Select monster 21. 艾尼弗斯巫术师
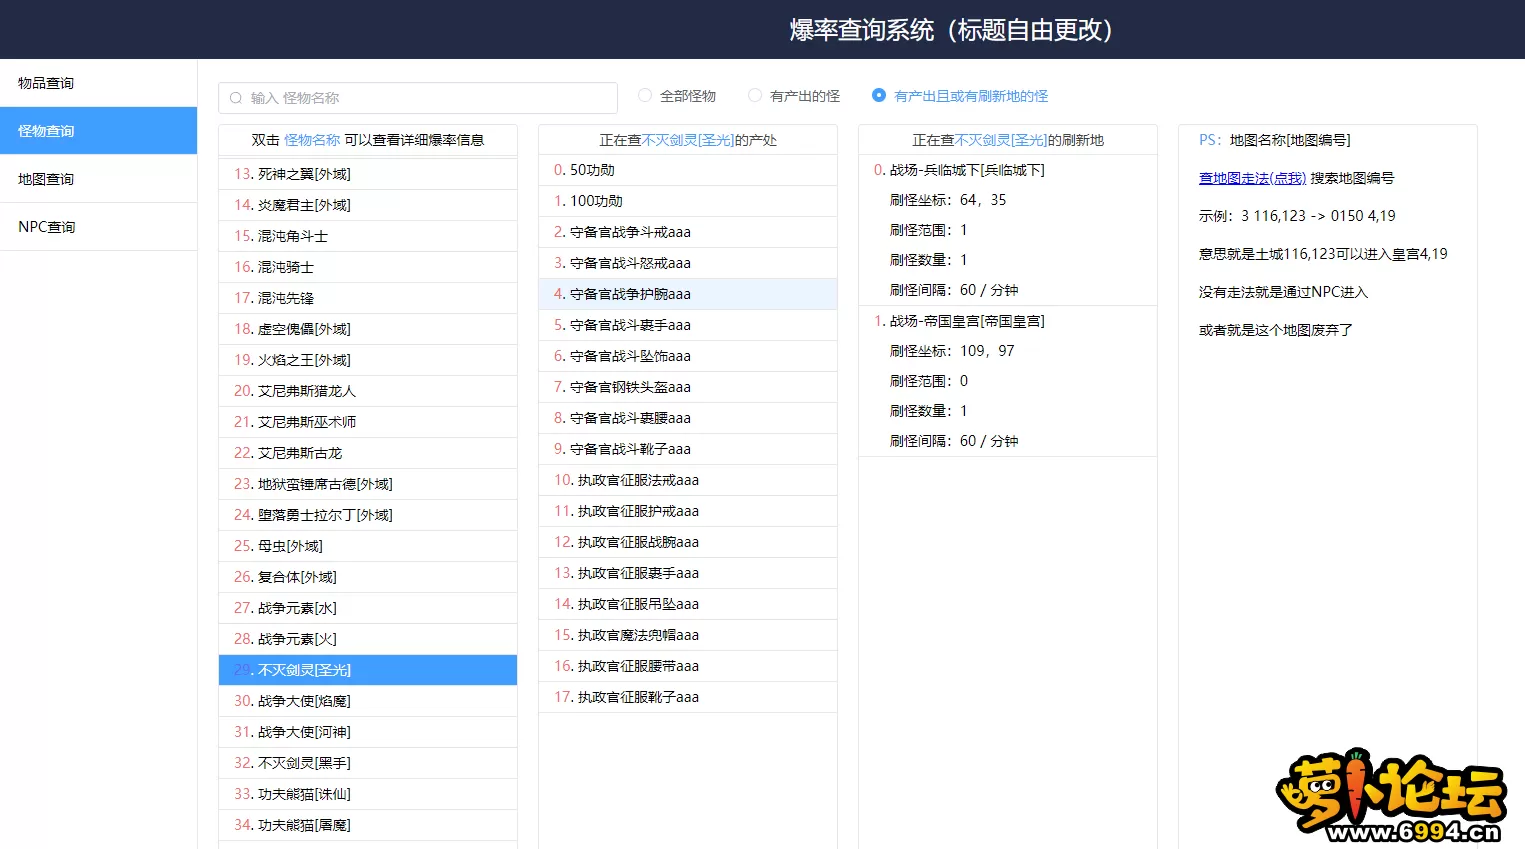The width and height of the screenshot is (1525, 849). [x=368, y=422]
